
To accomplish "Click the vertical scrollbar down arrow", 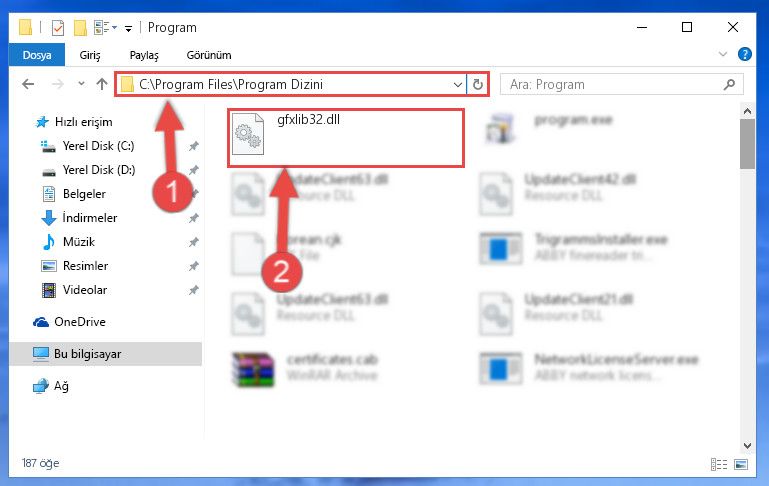I will (747, 446).
